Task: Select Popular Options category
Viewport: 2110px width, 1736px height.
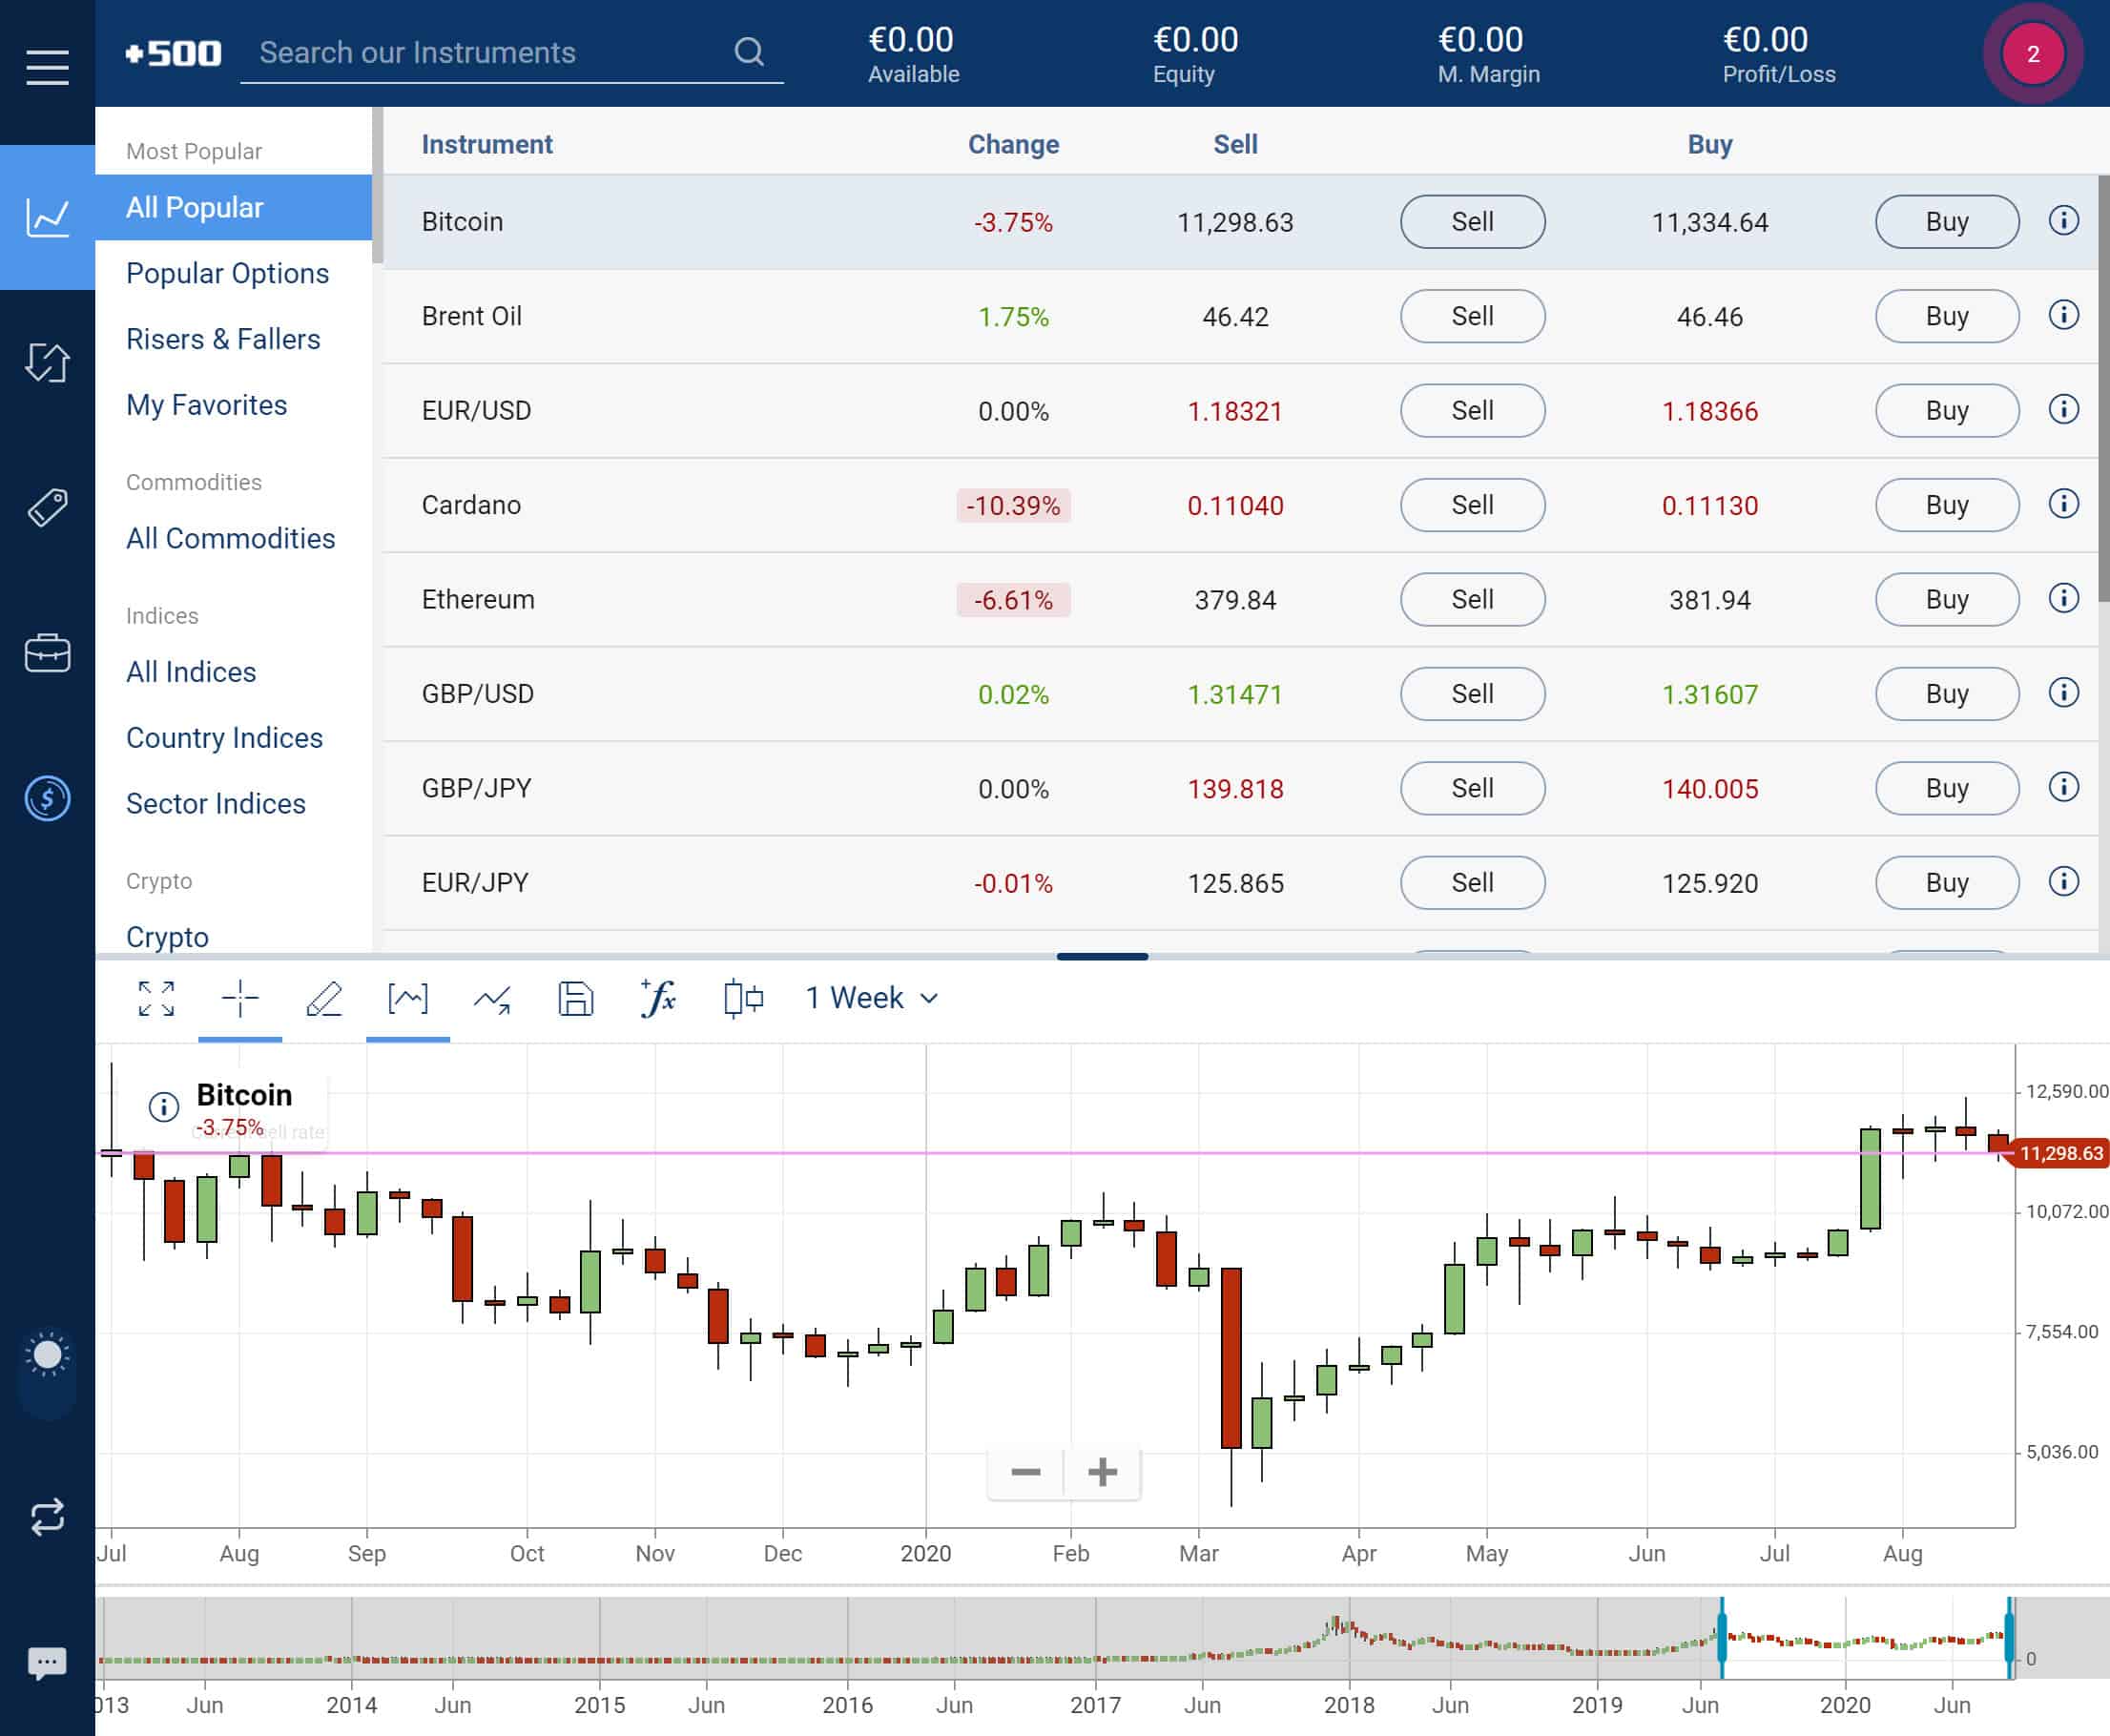Action: point(228,273)
